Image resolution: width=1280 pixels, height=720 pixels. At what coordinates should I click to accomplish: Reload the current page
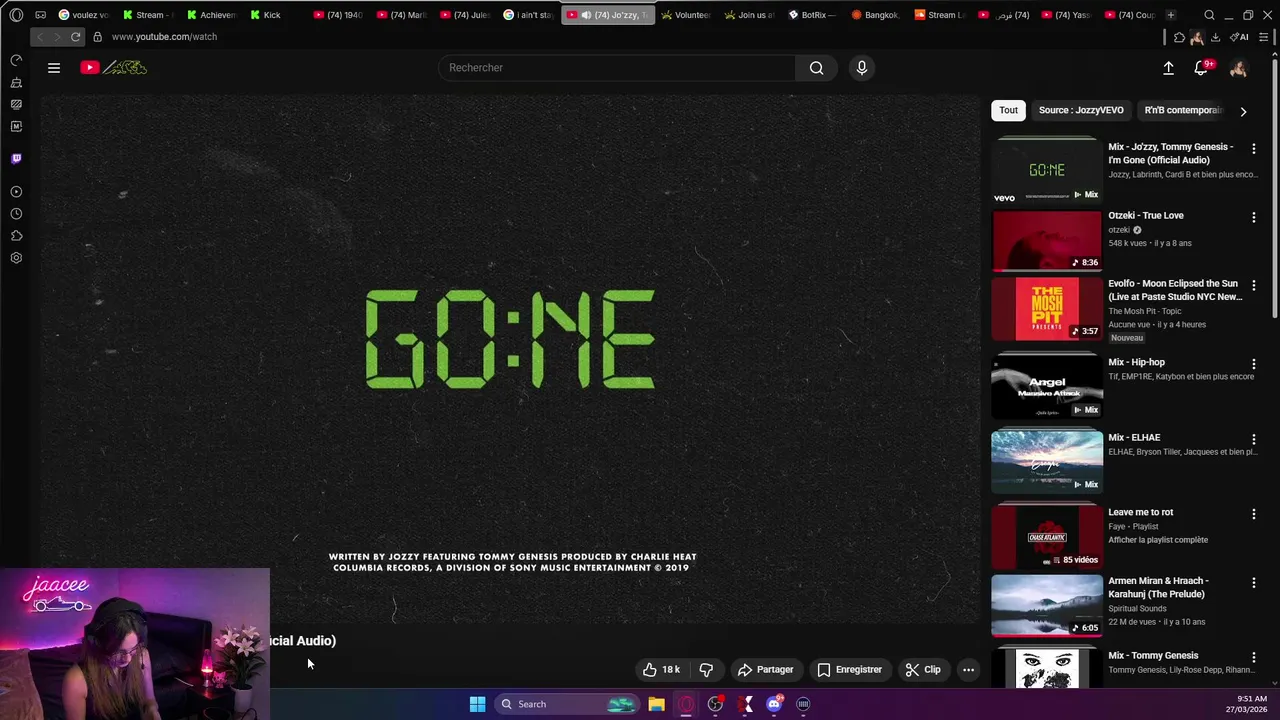click(x=75, y=37)
